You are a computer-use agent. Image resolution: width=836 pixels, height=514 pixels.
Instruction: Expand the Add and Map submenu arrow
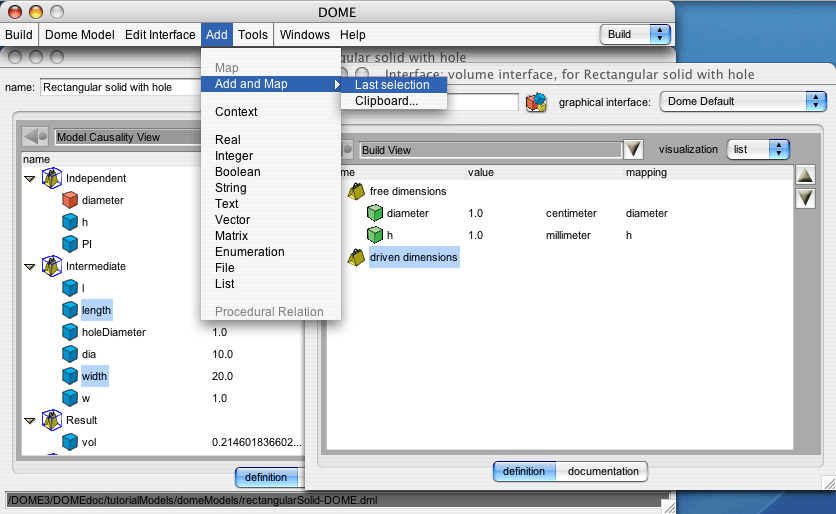[336, 84]
